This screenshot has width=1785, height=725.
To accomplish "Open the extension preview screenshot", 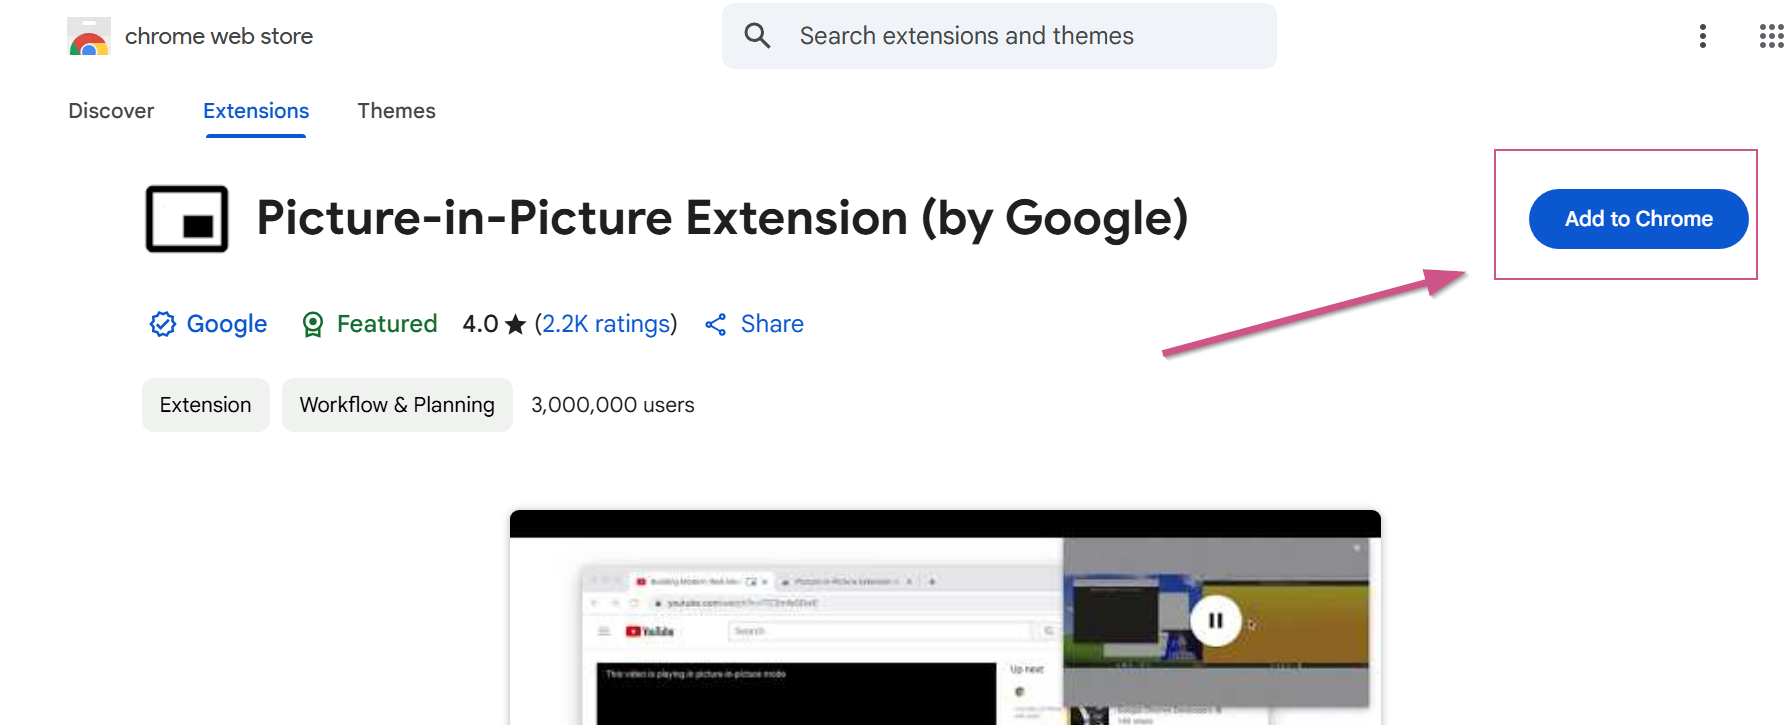I will point(945,617).
